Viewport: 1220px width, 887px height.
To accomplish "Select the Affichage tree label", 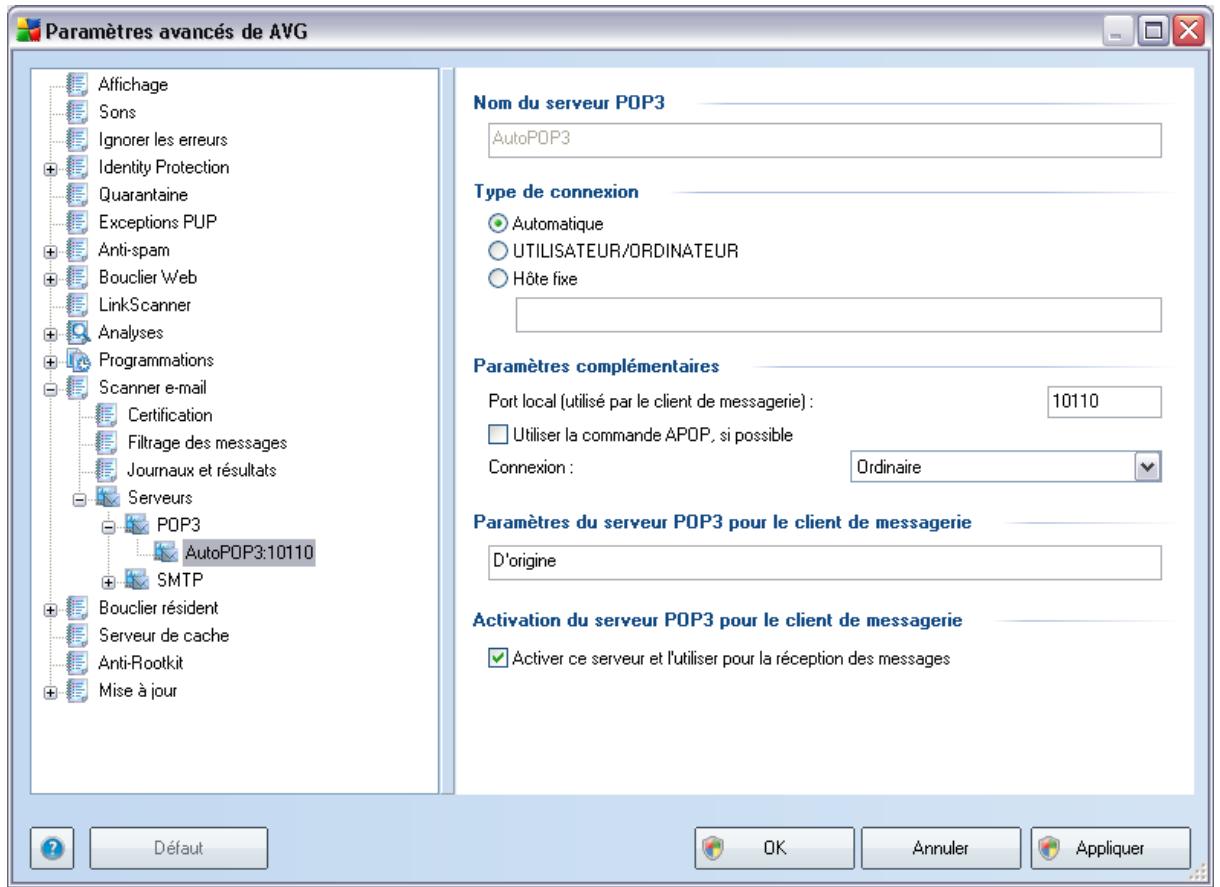I will pyautogui.click(x=133, y=85).
